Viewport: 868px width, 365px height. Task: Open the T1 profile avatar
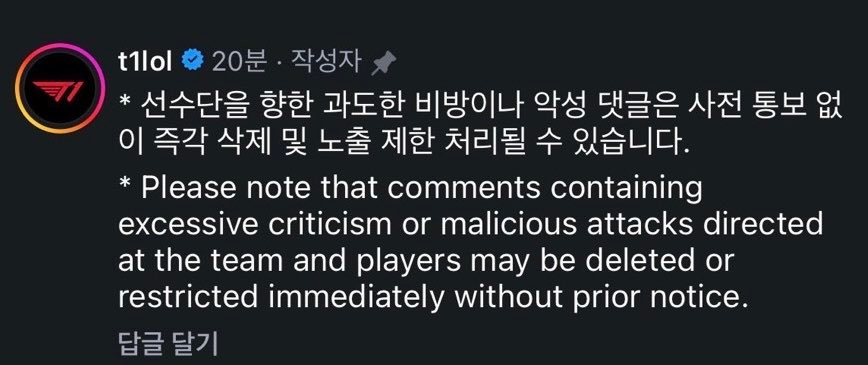pos(60,89)
